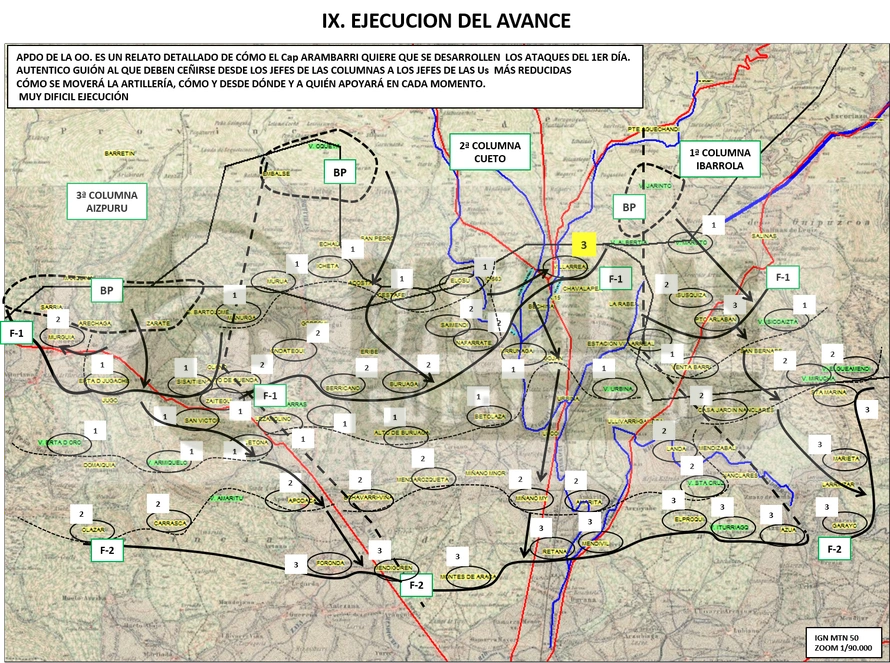Click the circled BETOLAZA objective
The width and height of the screenshot is (890, 663).
coord(489,417)
